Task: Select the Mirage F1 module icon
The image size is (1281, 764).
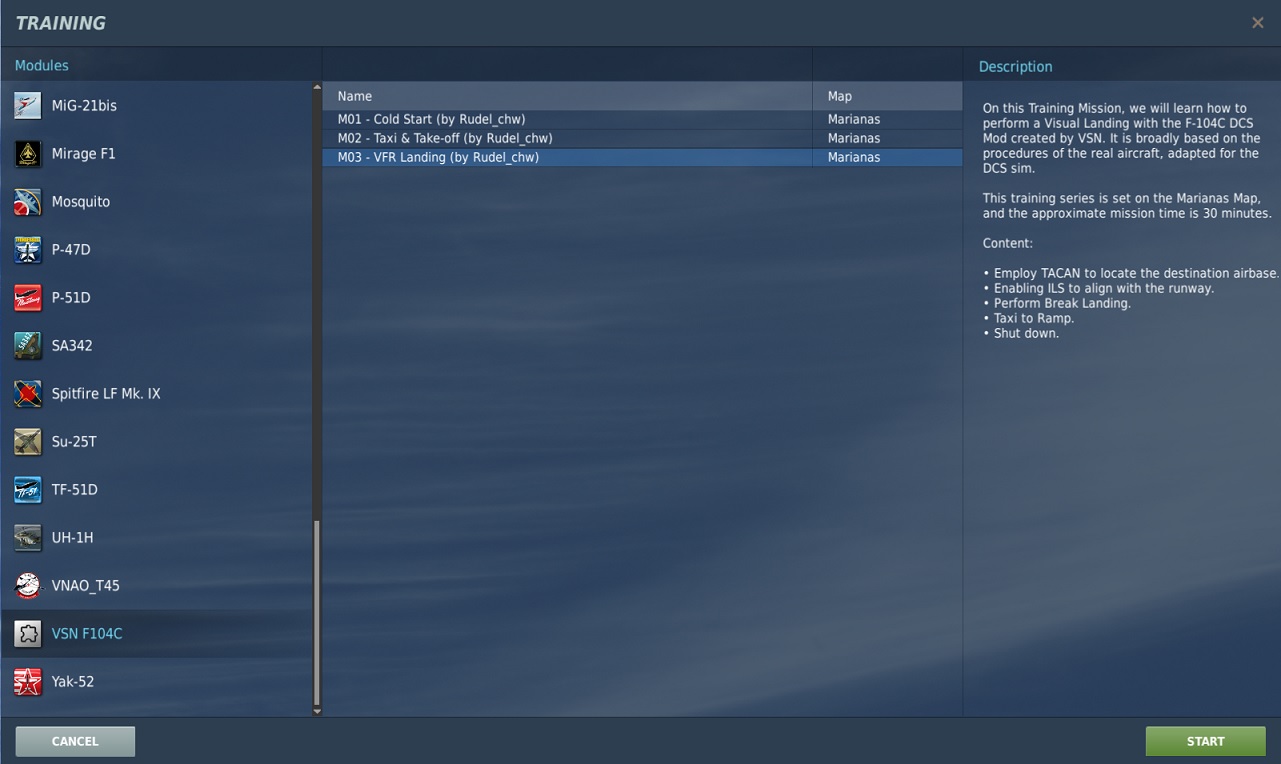Action: tap(28, 154)
